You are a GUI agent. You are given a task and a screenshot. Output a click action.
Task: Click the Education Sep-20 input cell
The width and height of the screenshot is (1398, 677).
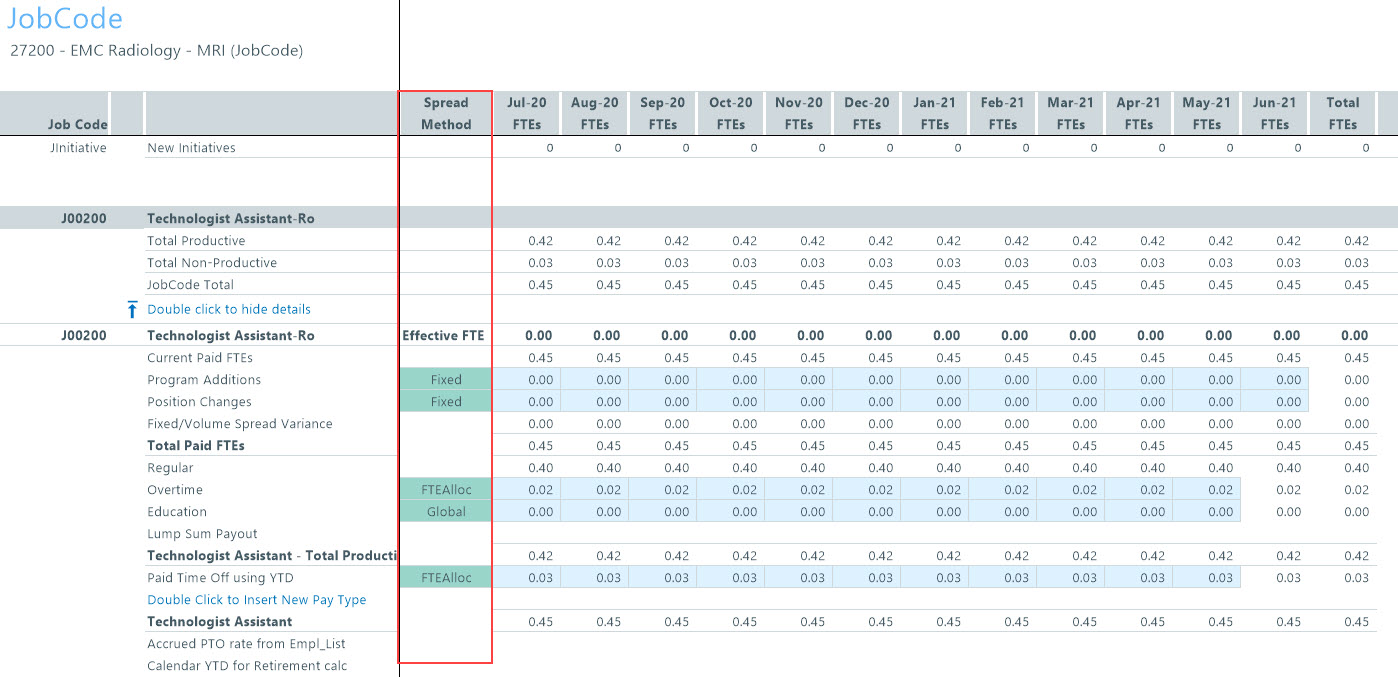662,512
